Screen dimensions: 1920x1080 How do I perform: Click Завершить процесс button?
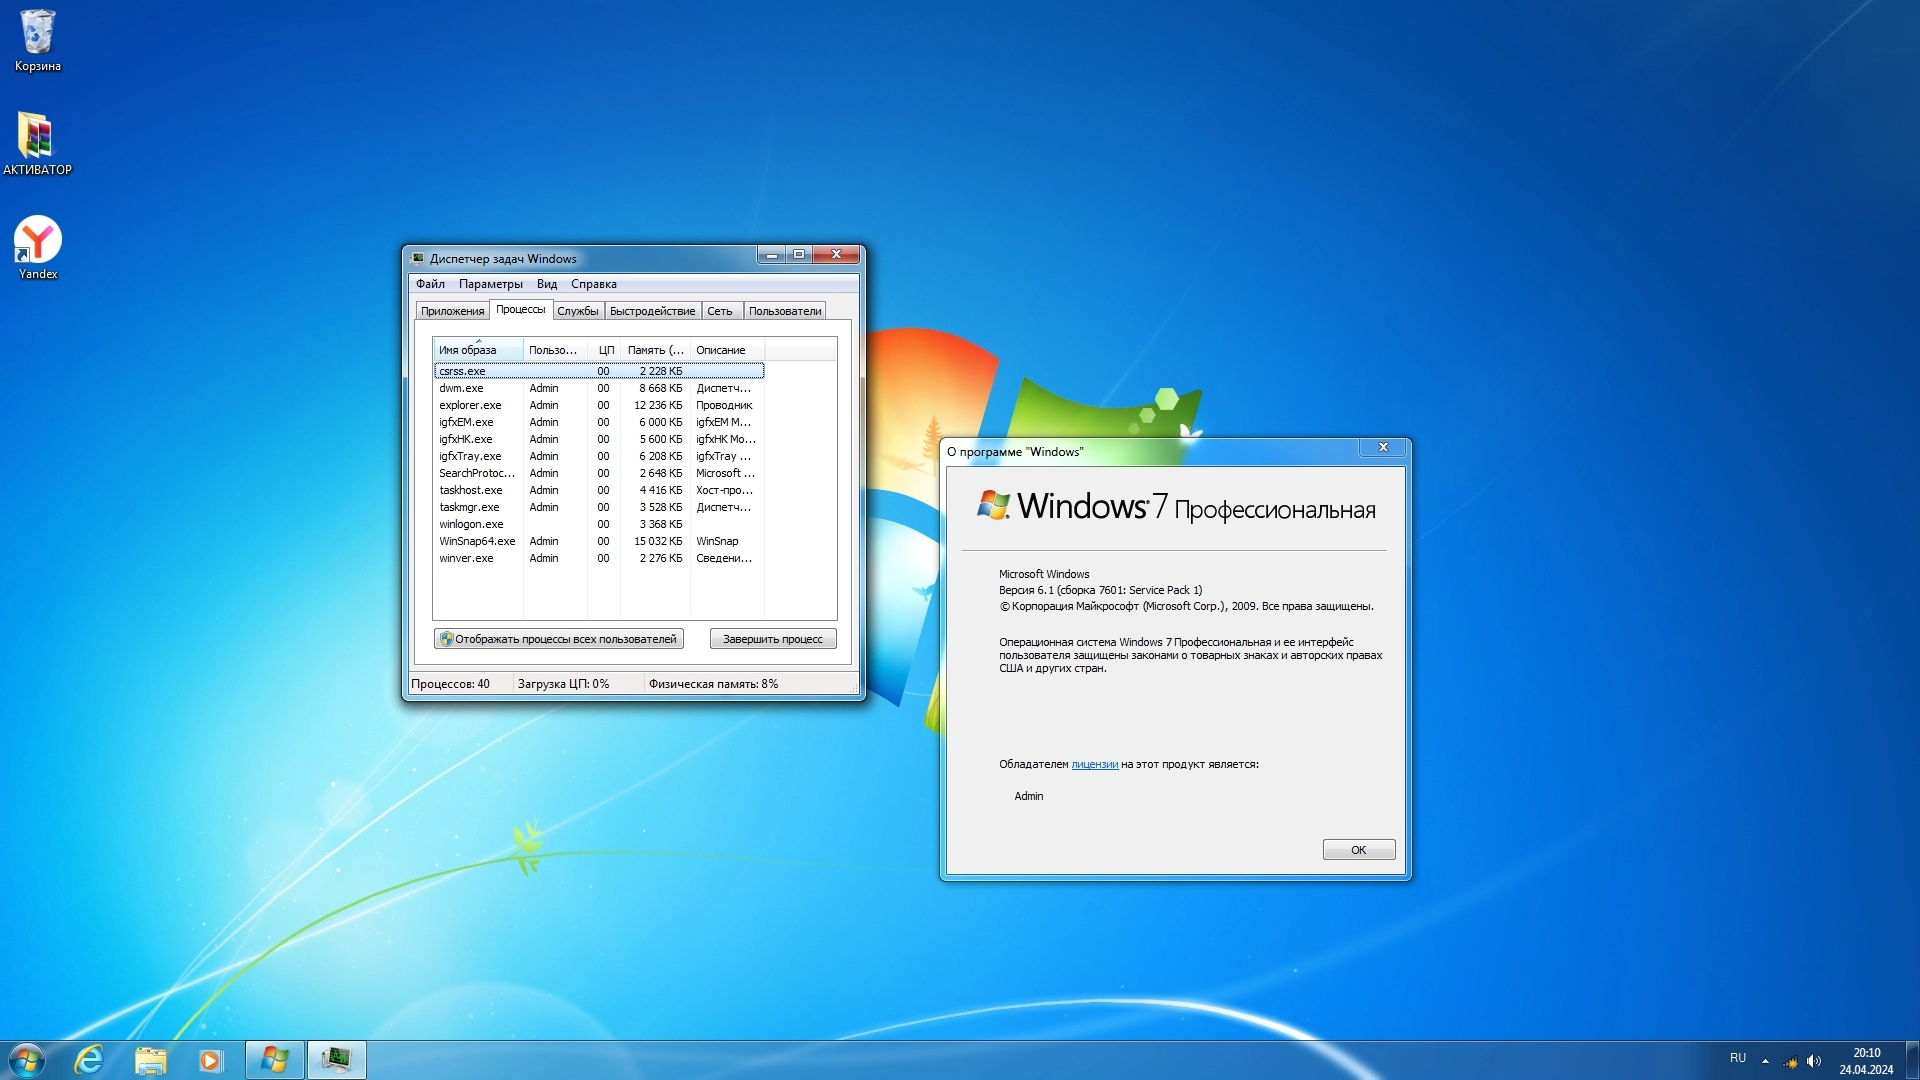tap(772, 639)
